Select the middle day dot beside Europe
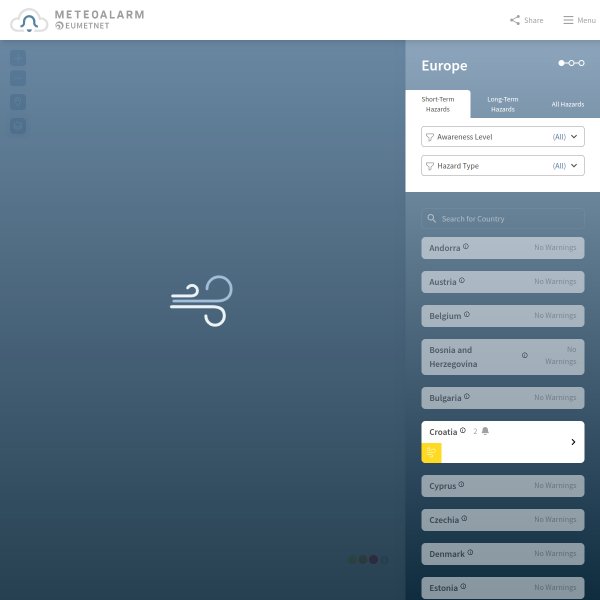Screen dimensions: 600x600 point(571,63)
